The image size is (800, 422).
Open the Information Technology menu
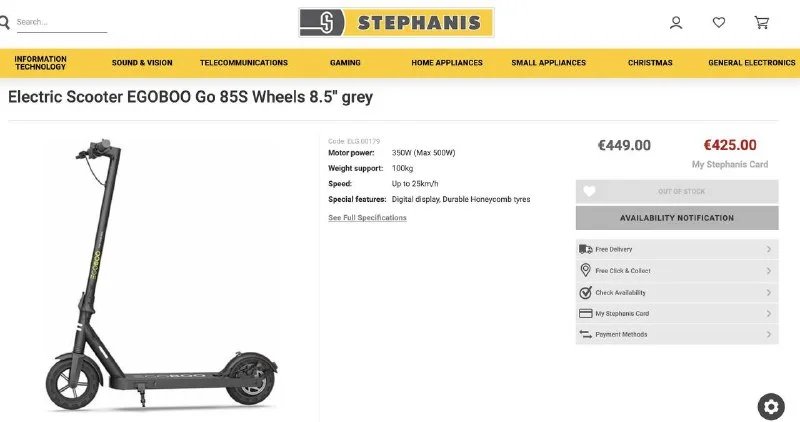[x=41, y=62]
